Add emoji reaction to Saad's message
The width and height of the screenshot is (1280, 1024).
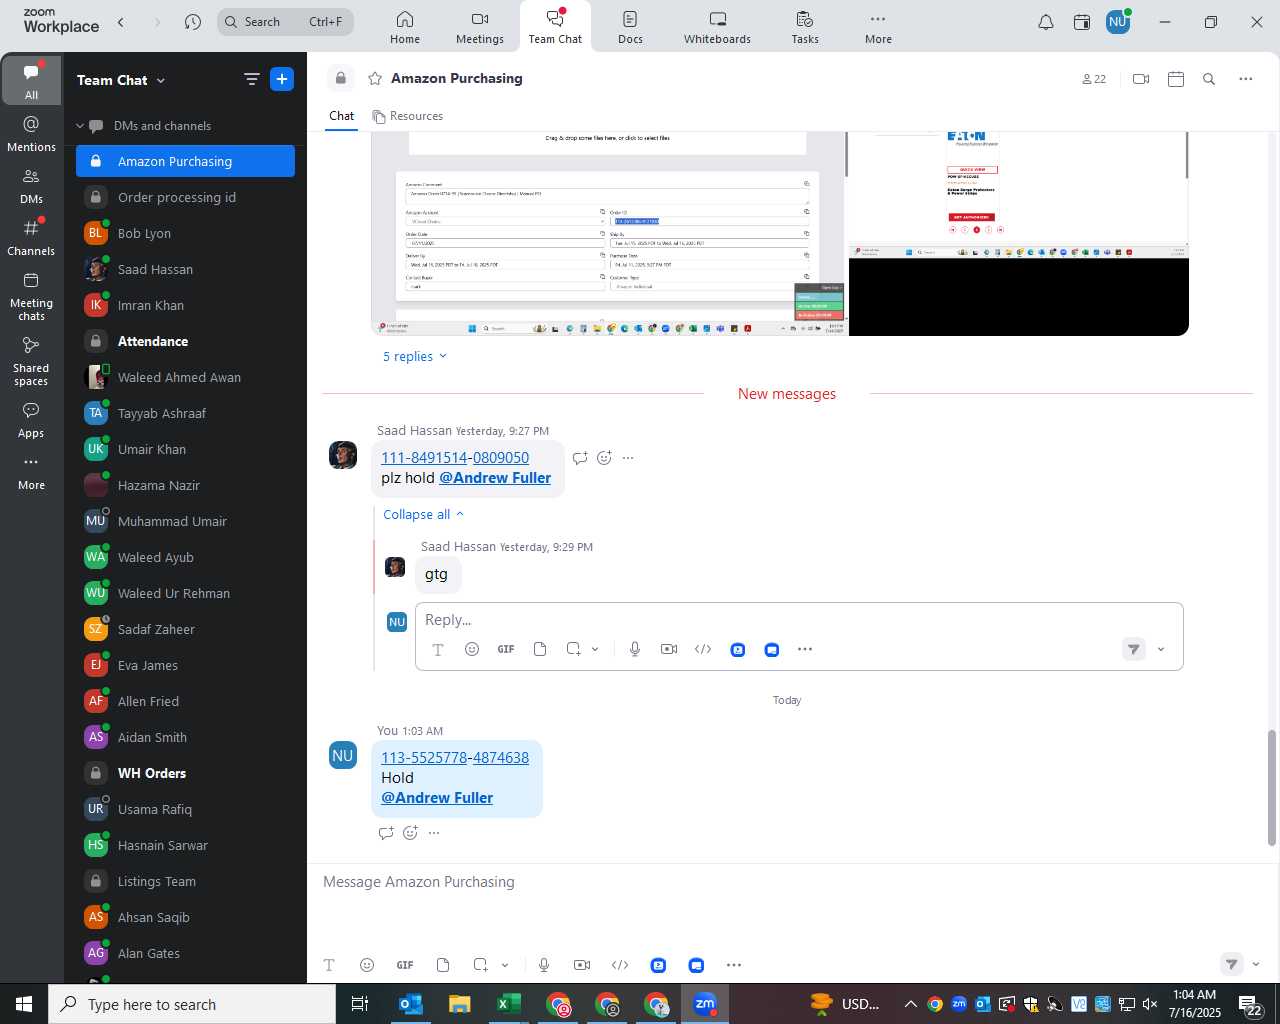click(604, 458)
